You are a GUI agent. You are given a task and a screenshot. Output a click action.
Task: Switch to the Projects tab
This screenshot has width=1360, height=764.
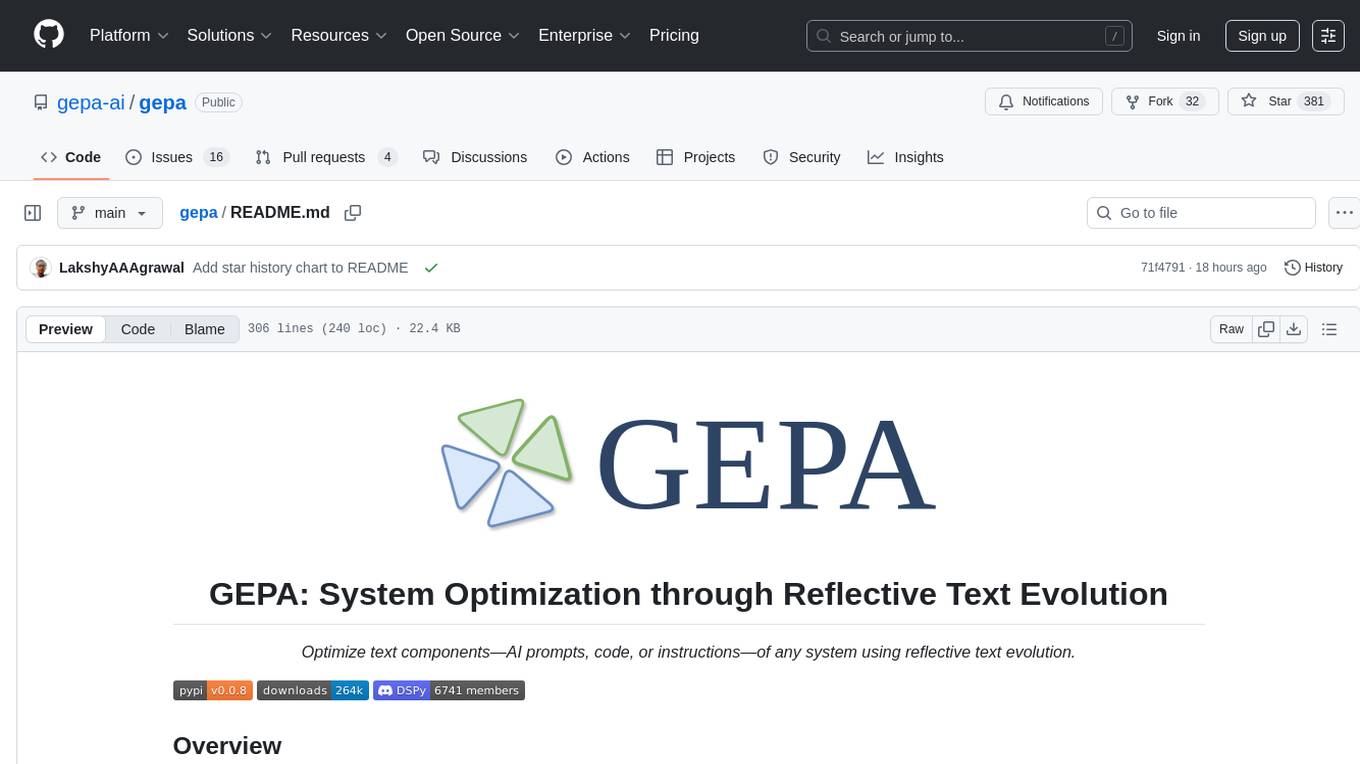pyautogui.click(x=696, y=157)
